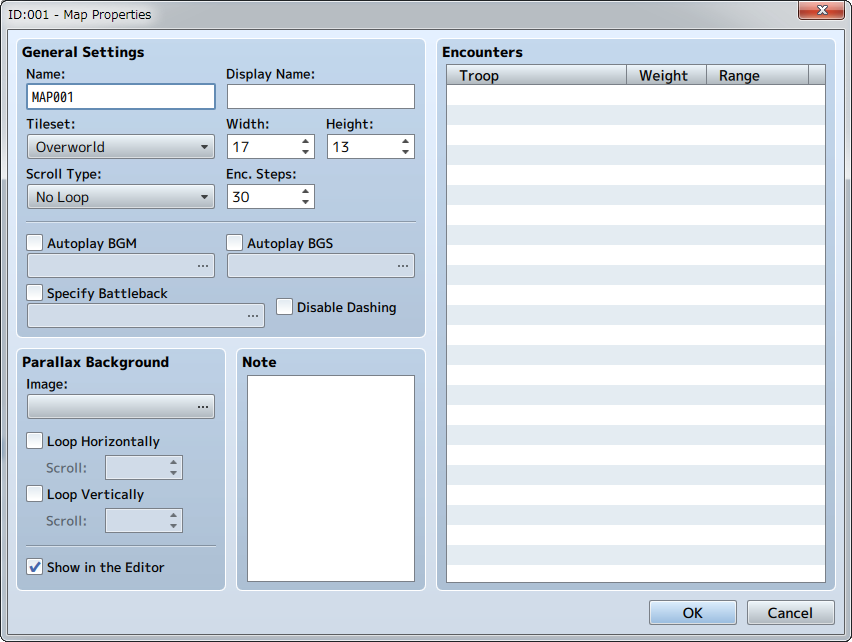The width and height of the screenshot is (852, 642).
Task: Toggle the Disable Dashing checkbox
Action: (x=285, y=307)
